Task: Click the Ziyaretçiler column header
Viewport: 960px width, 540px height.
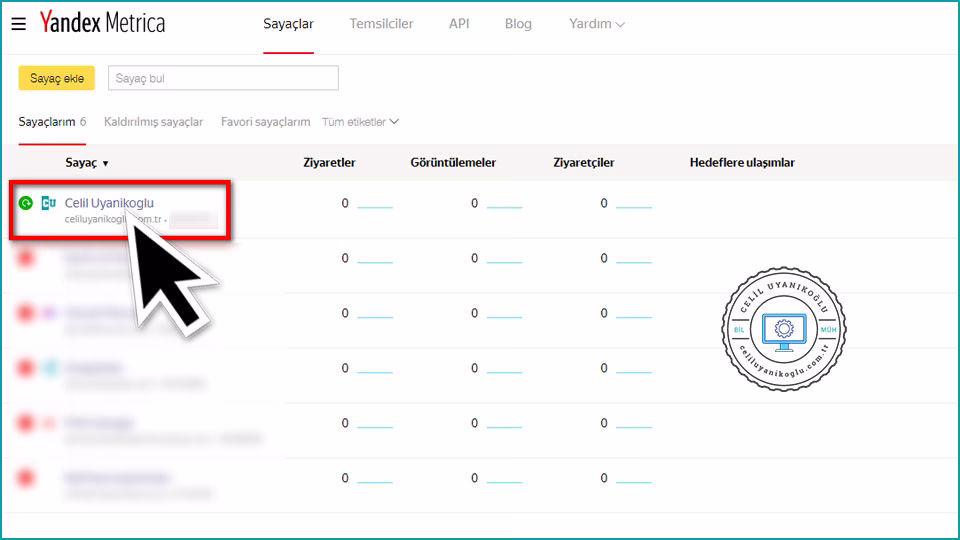Action: (x=583, y=163)
